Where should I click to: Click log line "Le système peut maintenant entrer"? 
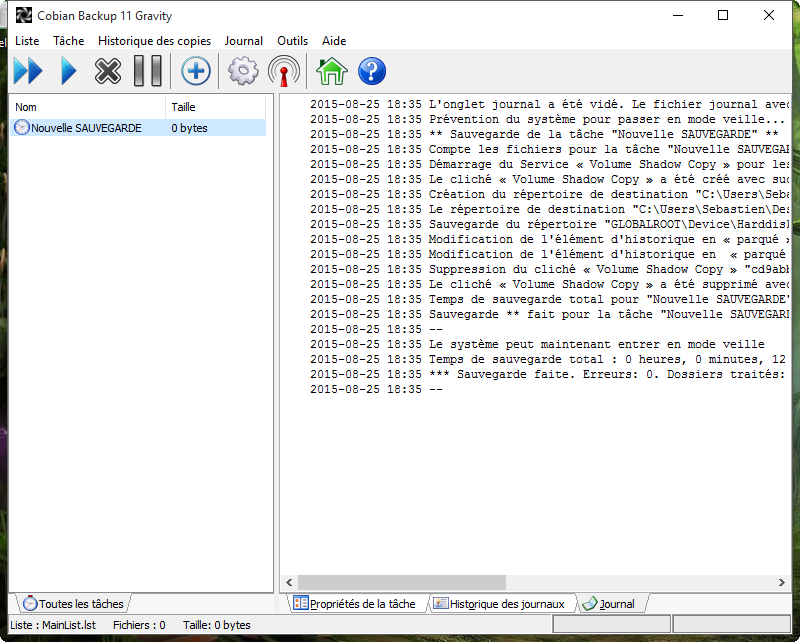[x=537, y=344]
